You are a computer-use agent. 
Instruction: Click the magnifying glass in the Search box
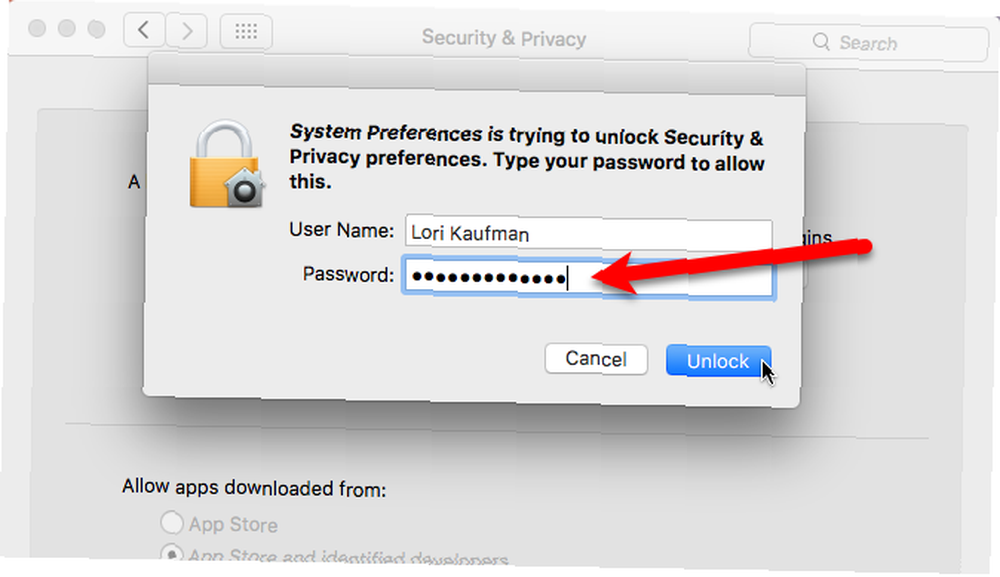click(x=821, y=42)
